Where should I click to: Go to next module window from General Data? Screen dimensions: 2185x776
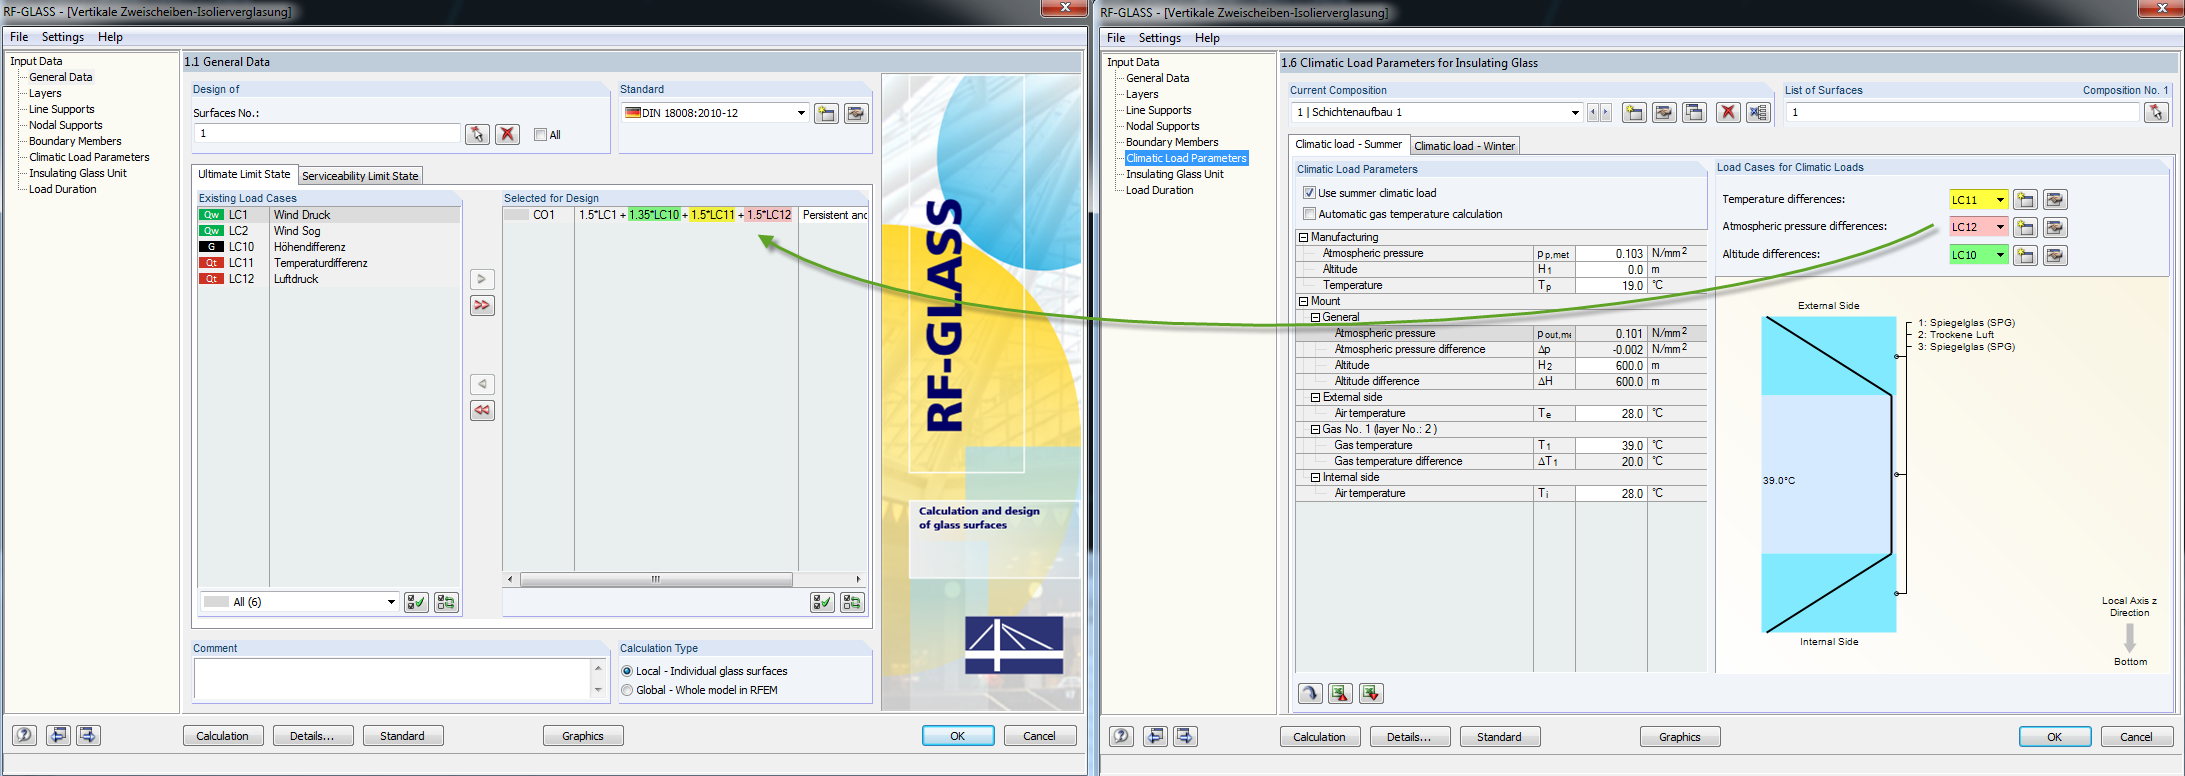(89, 735)
